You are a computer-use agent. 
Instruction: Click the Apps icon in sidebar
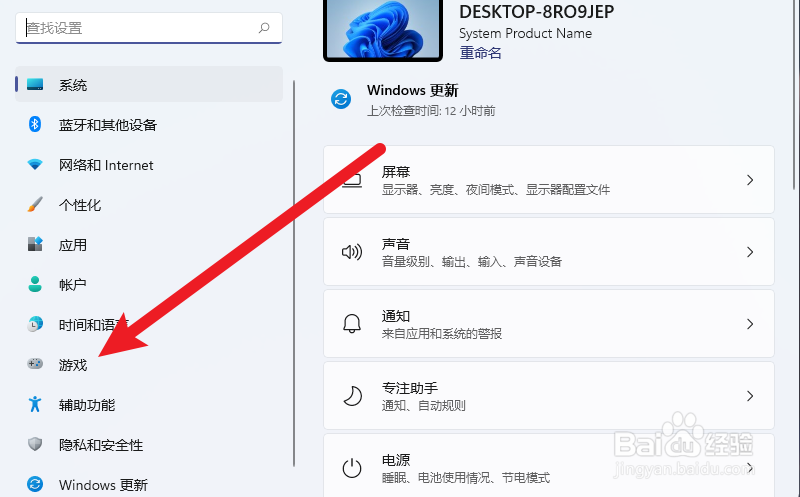tap(35, 244)
